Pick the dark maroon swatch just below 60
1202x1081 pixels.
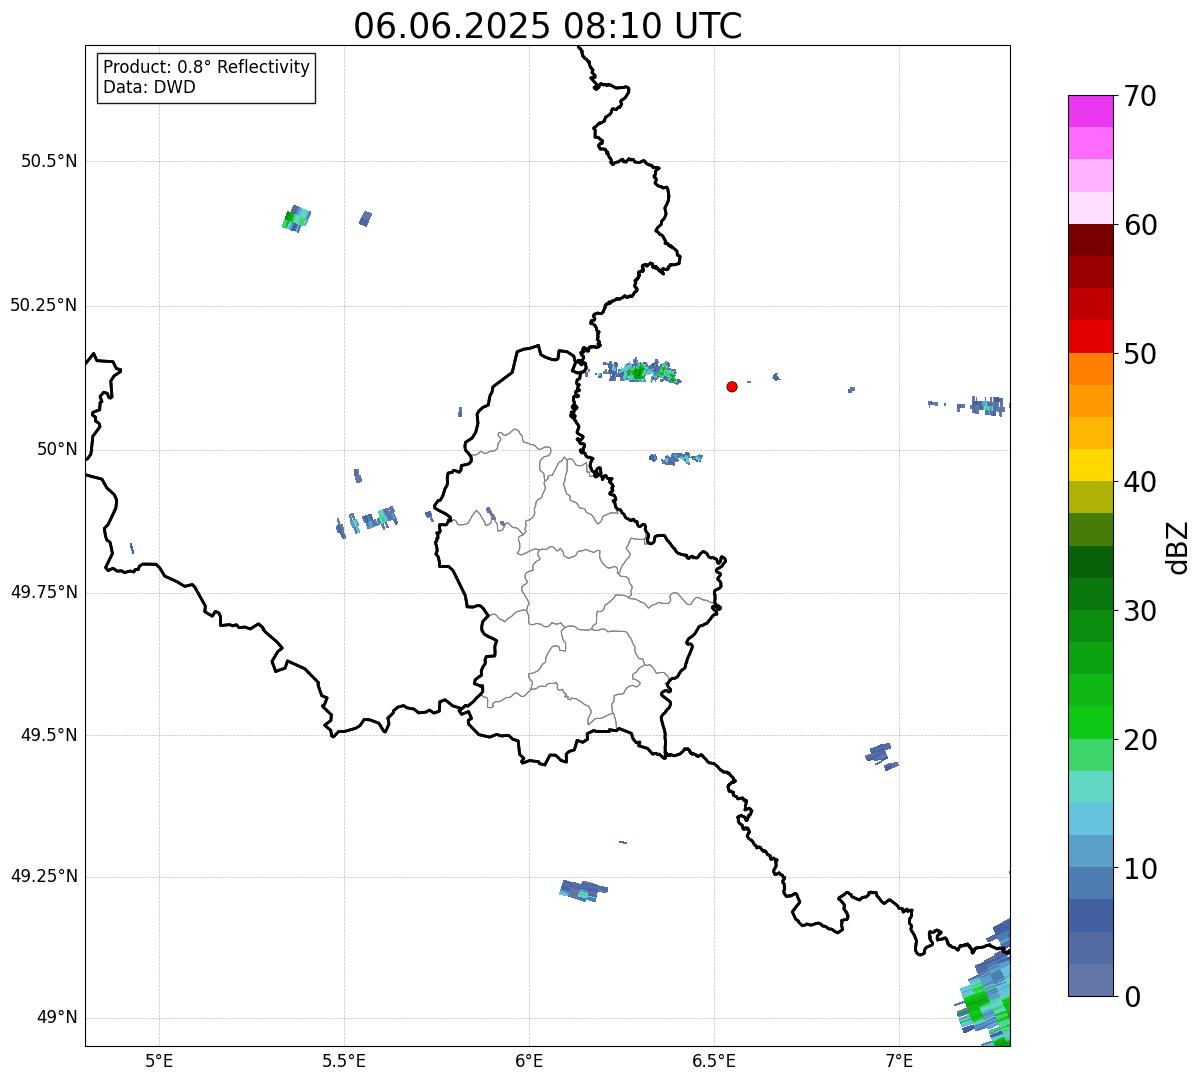tap(1090, 240)
